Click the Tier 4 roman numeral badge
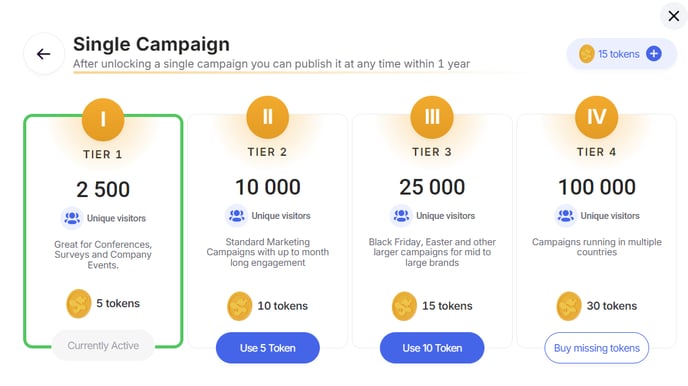The height and width of the screenshot is (386, 688). click(597, 117)
